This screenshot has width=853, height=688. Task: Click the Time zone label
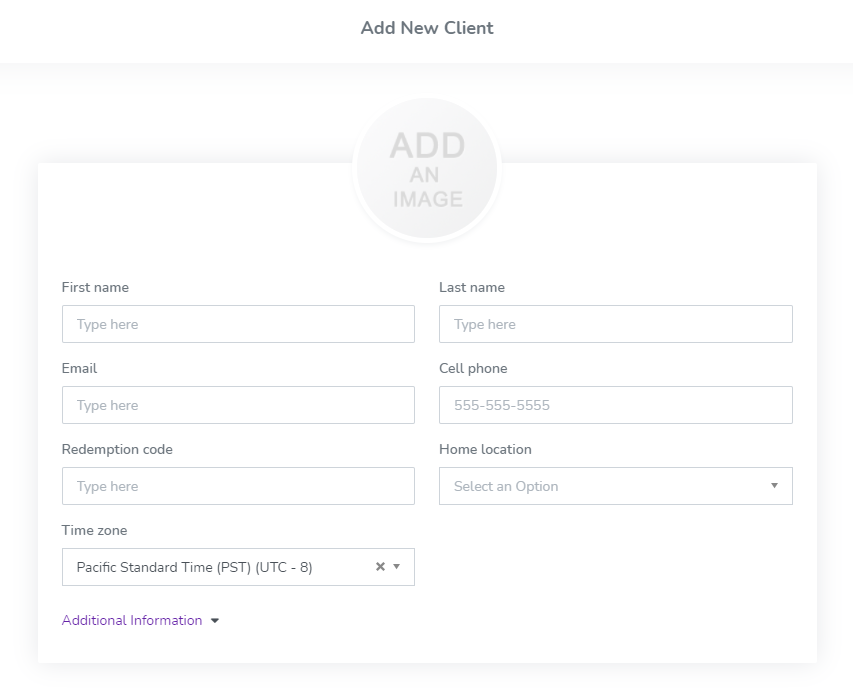pyautogui.click(x=94, y=530)
